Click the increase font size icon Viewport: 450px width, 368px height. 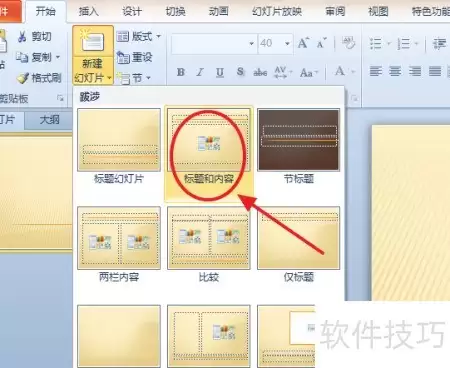pyautogui.click(x=303, y=43)
